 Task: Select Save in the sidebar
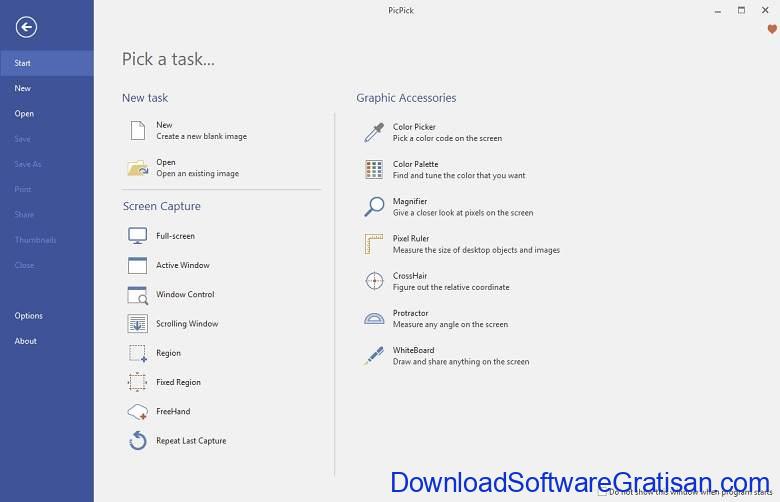point(47,139)
